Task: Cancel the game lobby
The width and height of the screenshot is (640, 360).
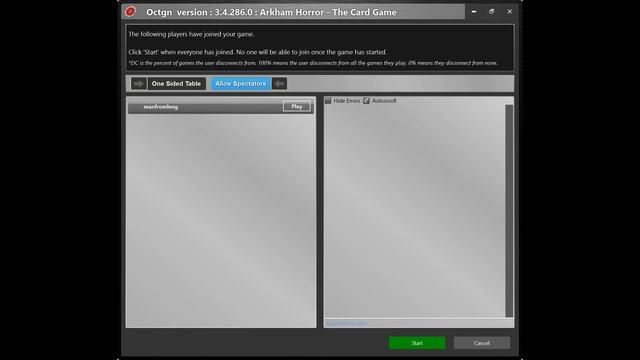Action: click(482, 343)
